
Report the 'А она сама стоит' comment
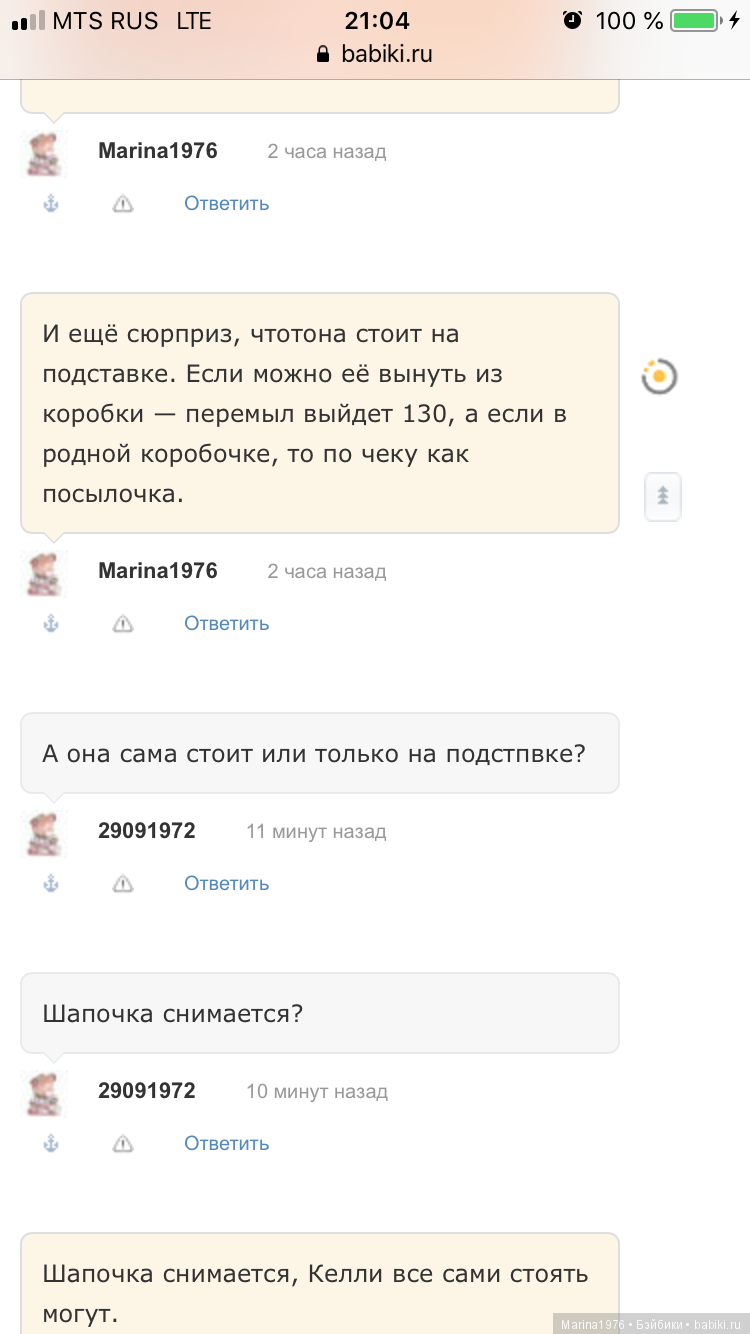click(x=122, y=883)
